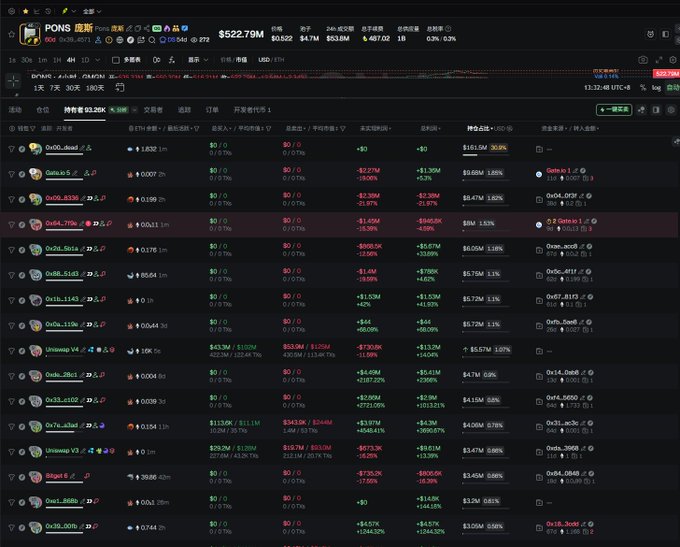Select the 30天 range button

coord(73,88)
